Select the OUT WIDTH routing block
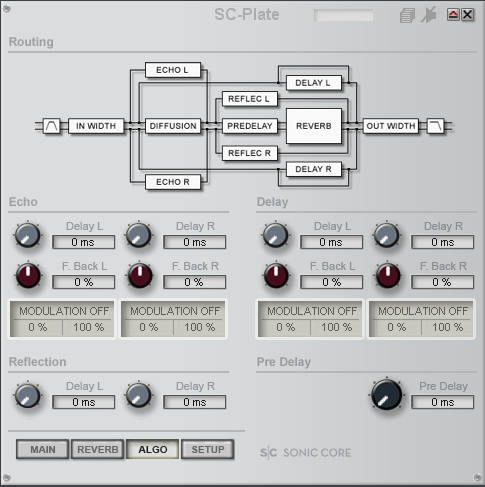This screenshot has height=487, width=485. point(391,126)
